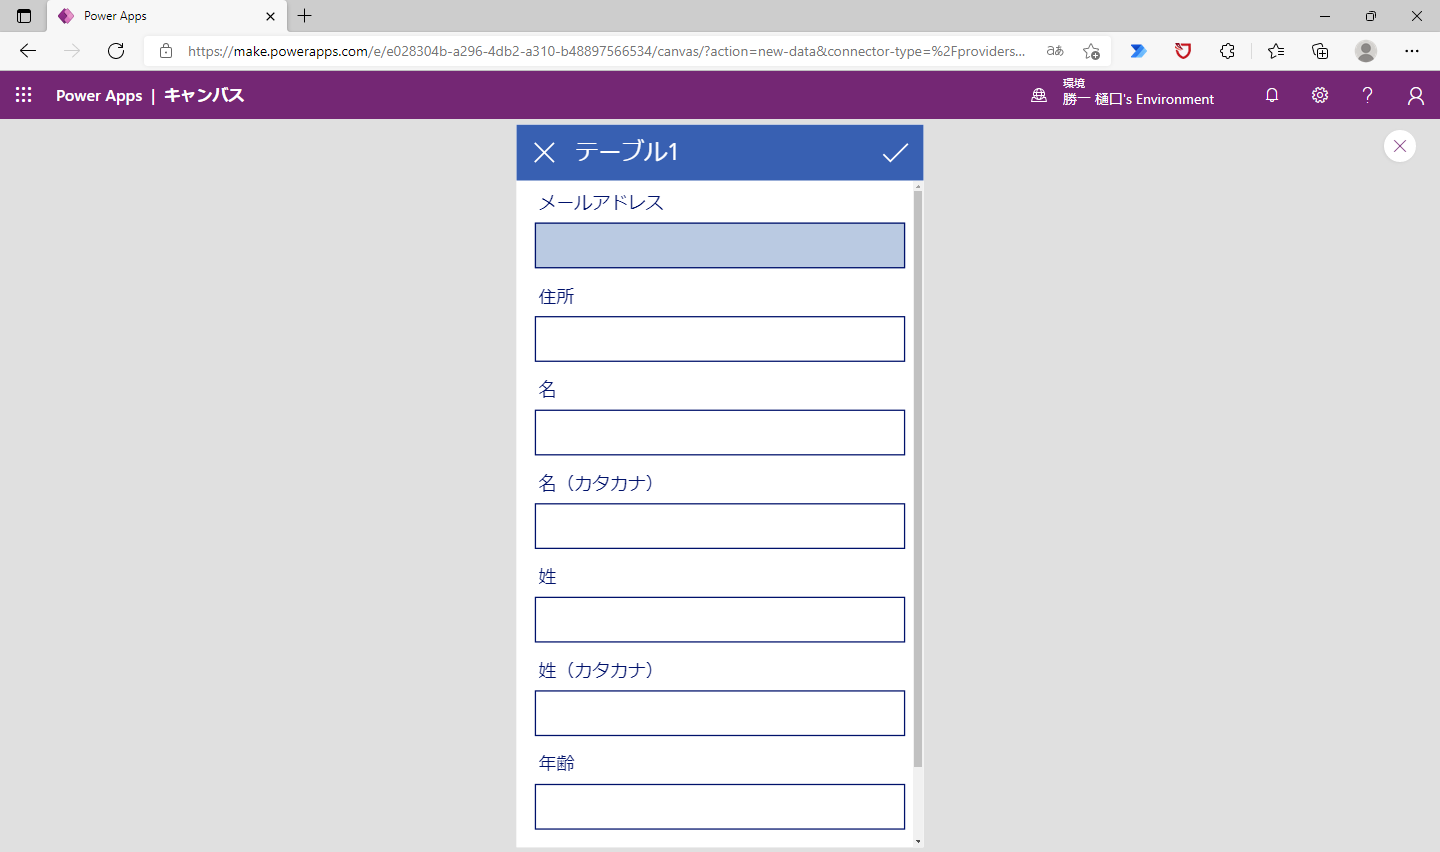Click the translate page icon in address bar
Image resolution: width=1440 pixels, height=852 pixels.
pyautogui.click(x=1055, y=51)
